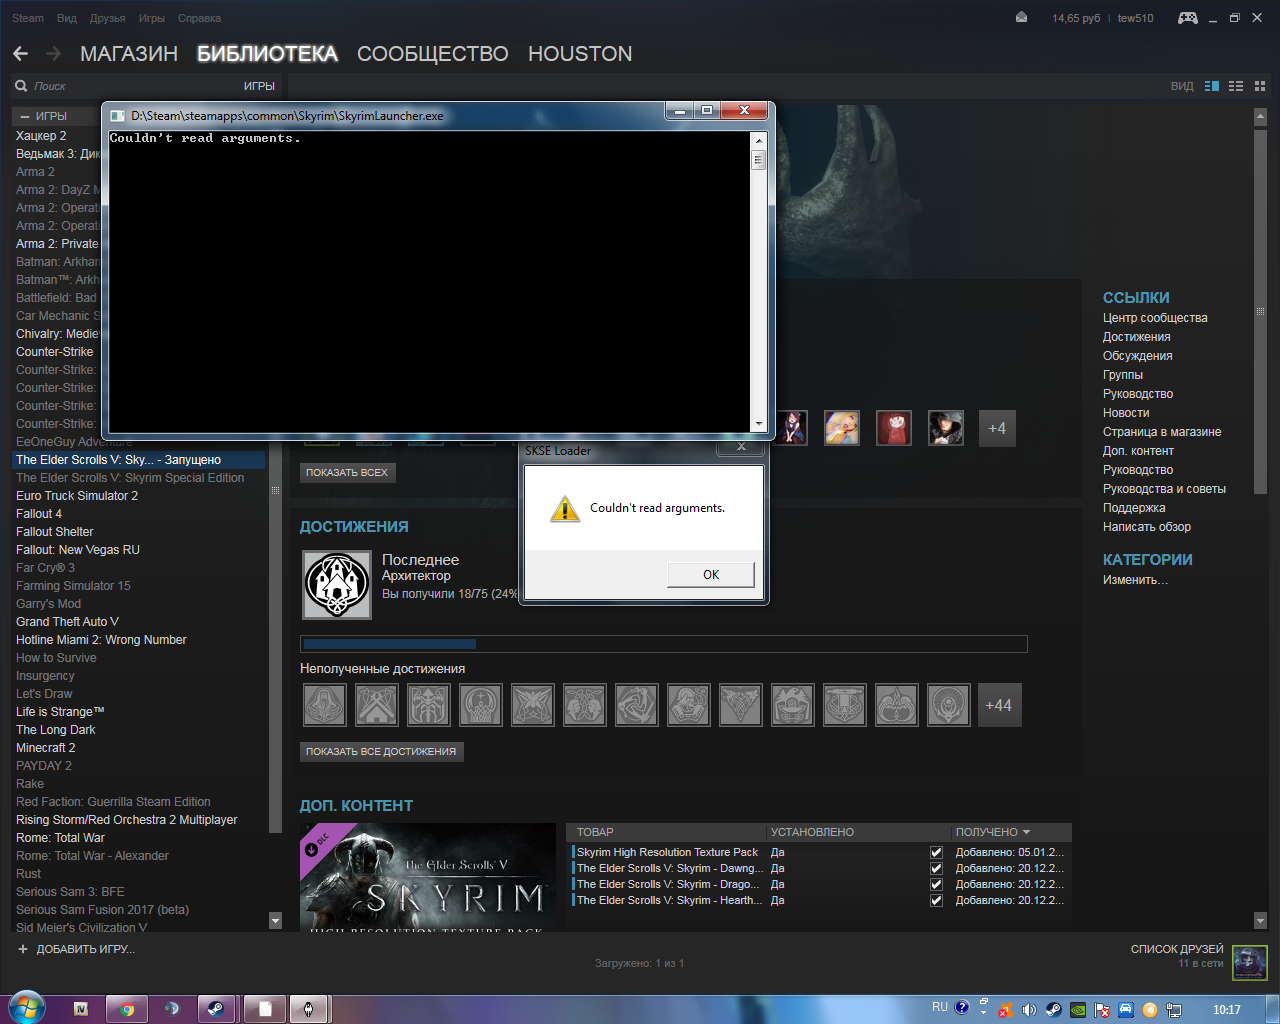Open the wallet balance 14,65 руб
Screen dimensions: 1280x1024
(1076, 18)
